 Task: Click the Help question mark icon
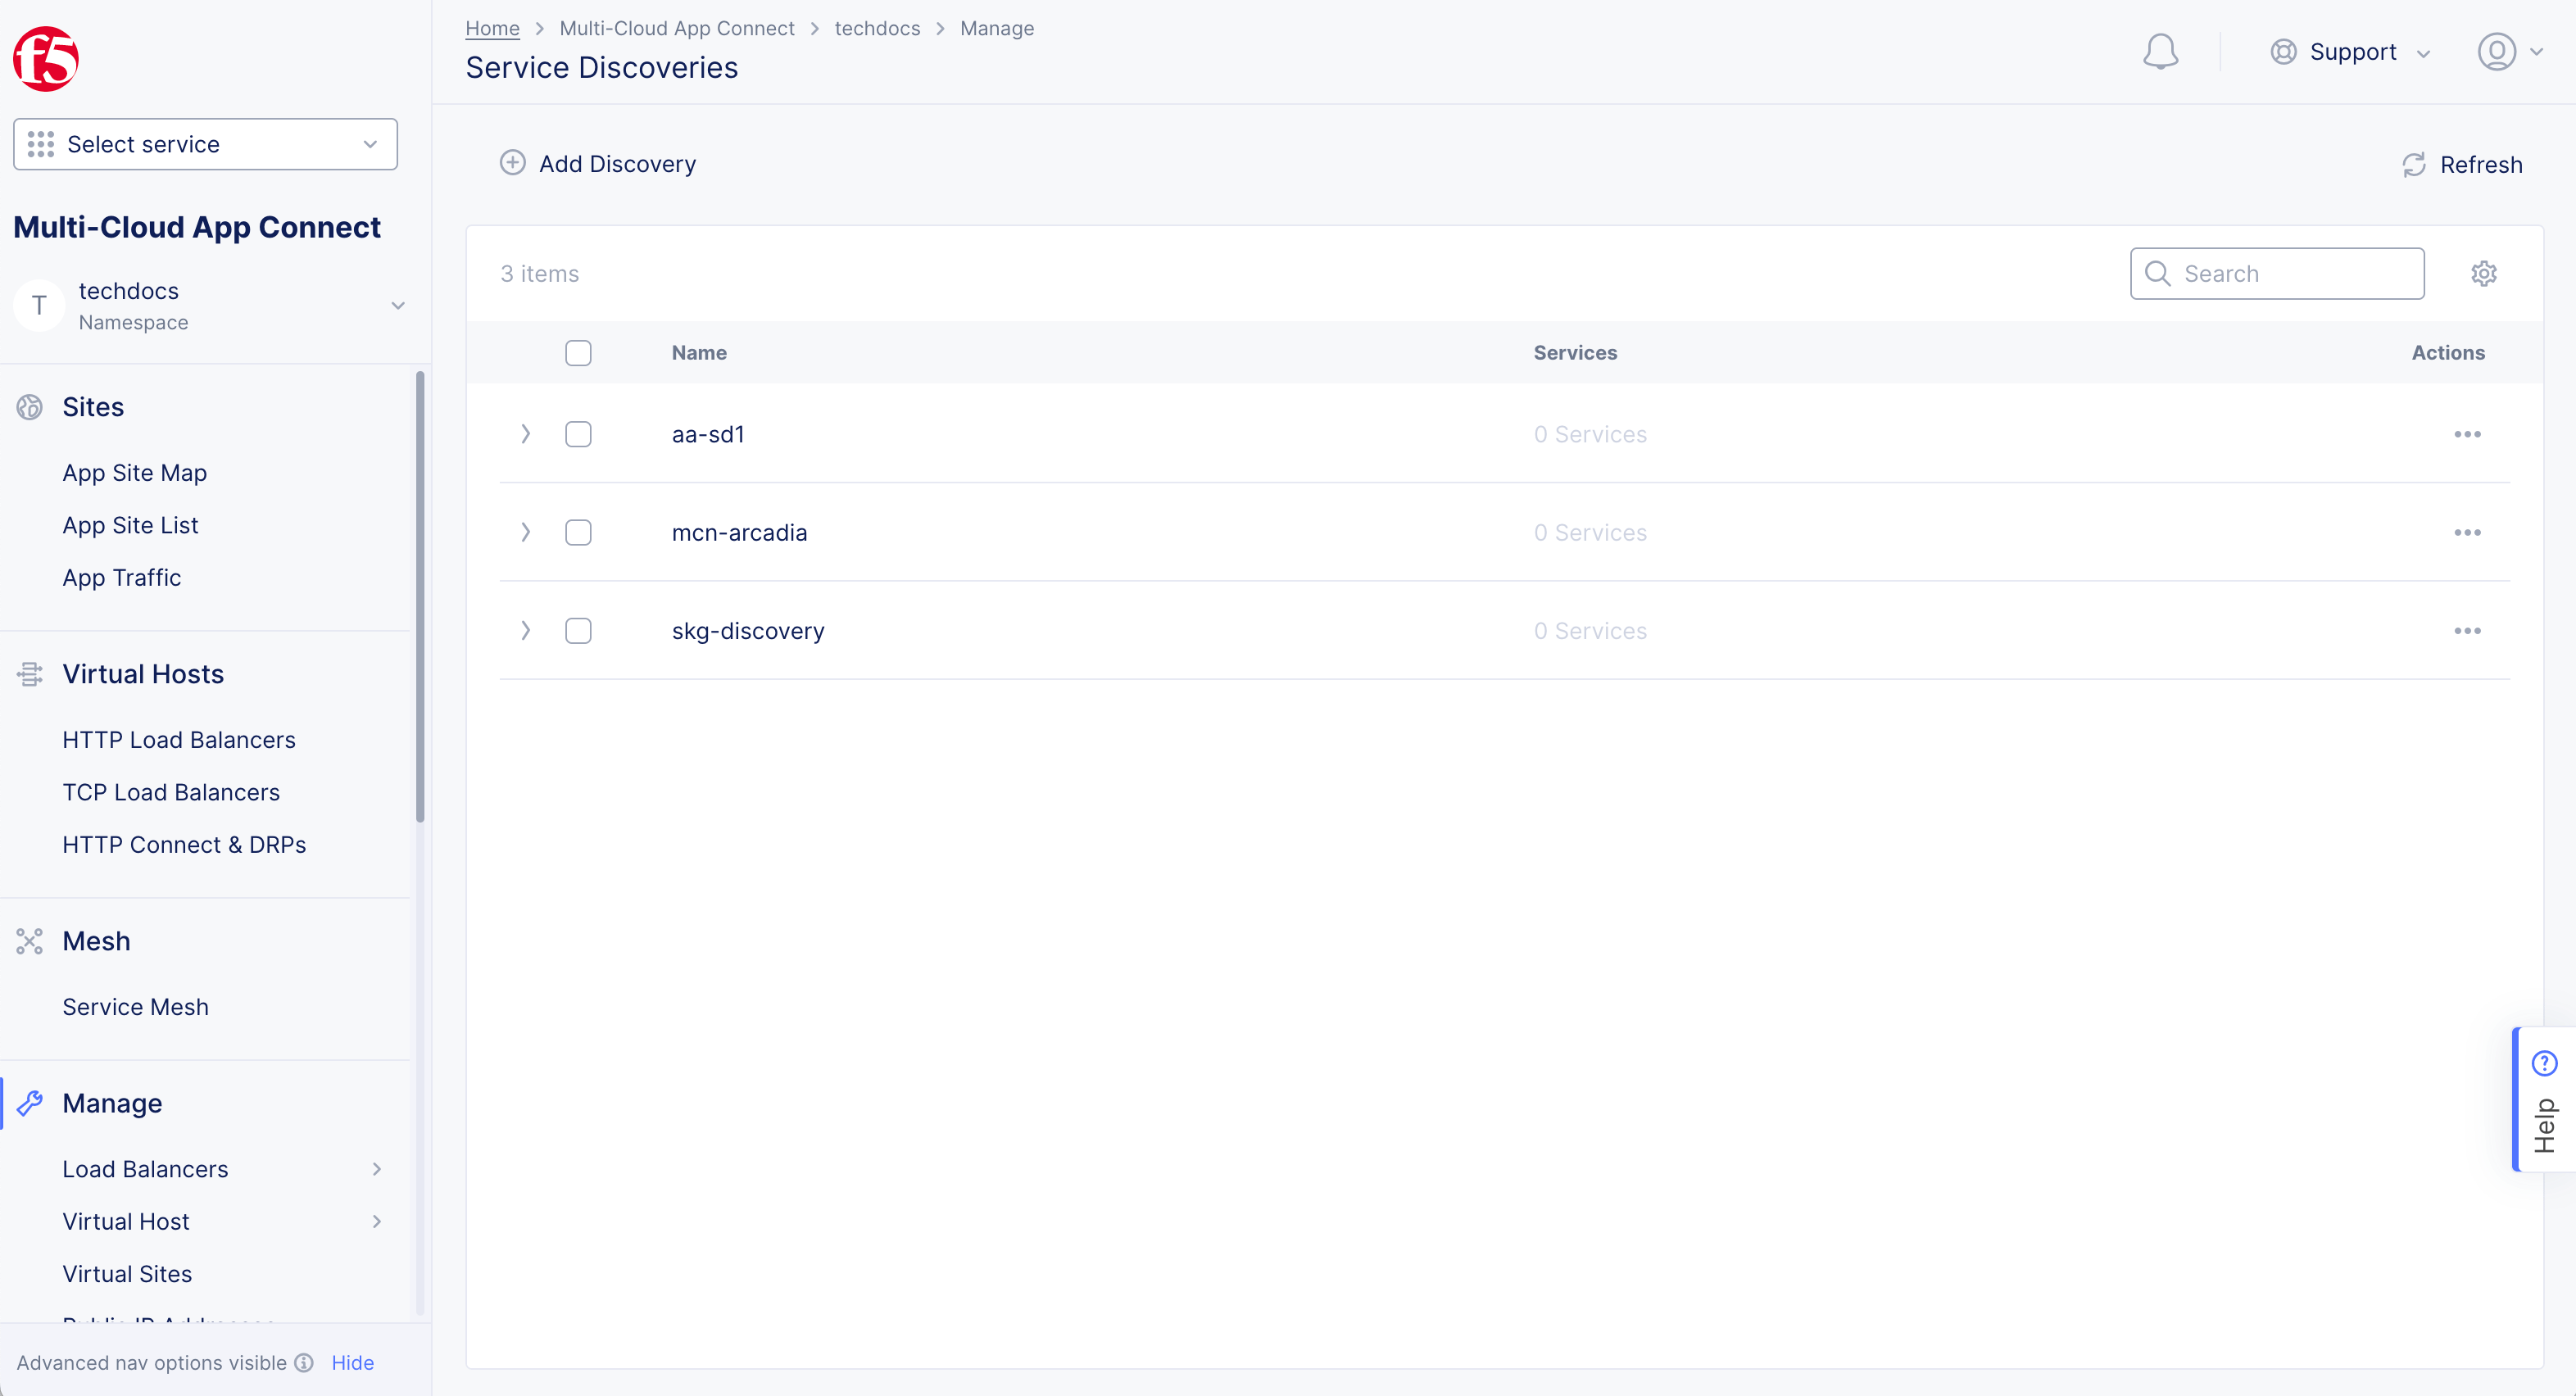pos(2544,1063)
